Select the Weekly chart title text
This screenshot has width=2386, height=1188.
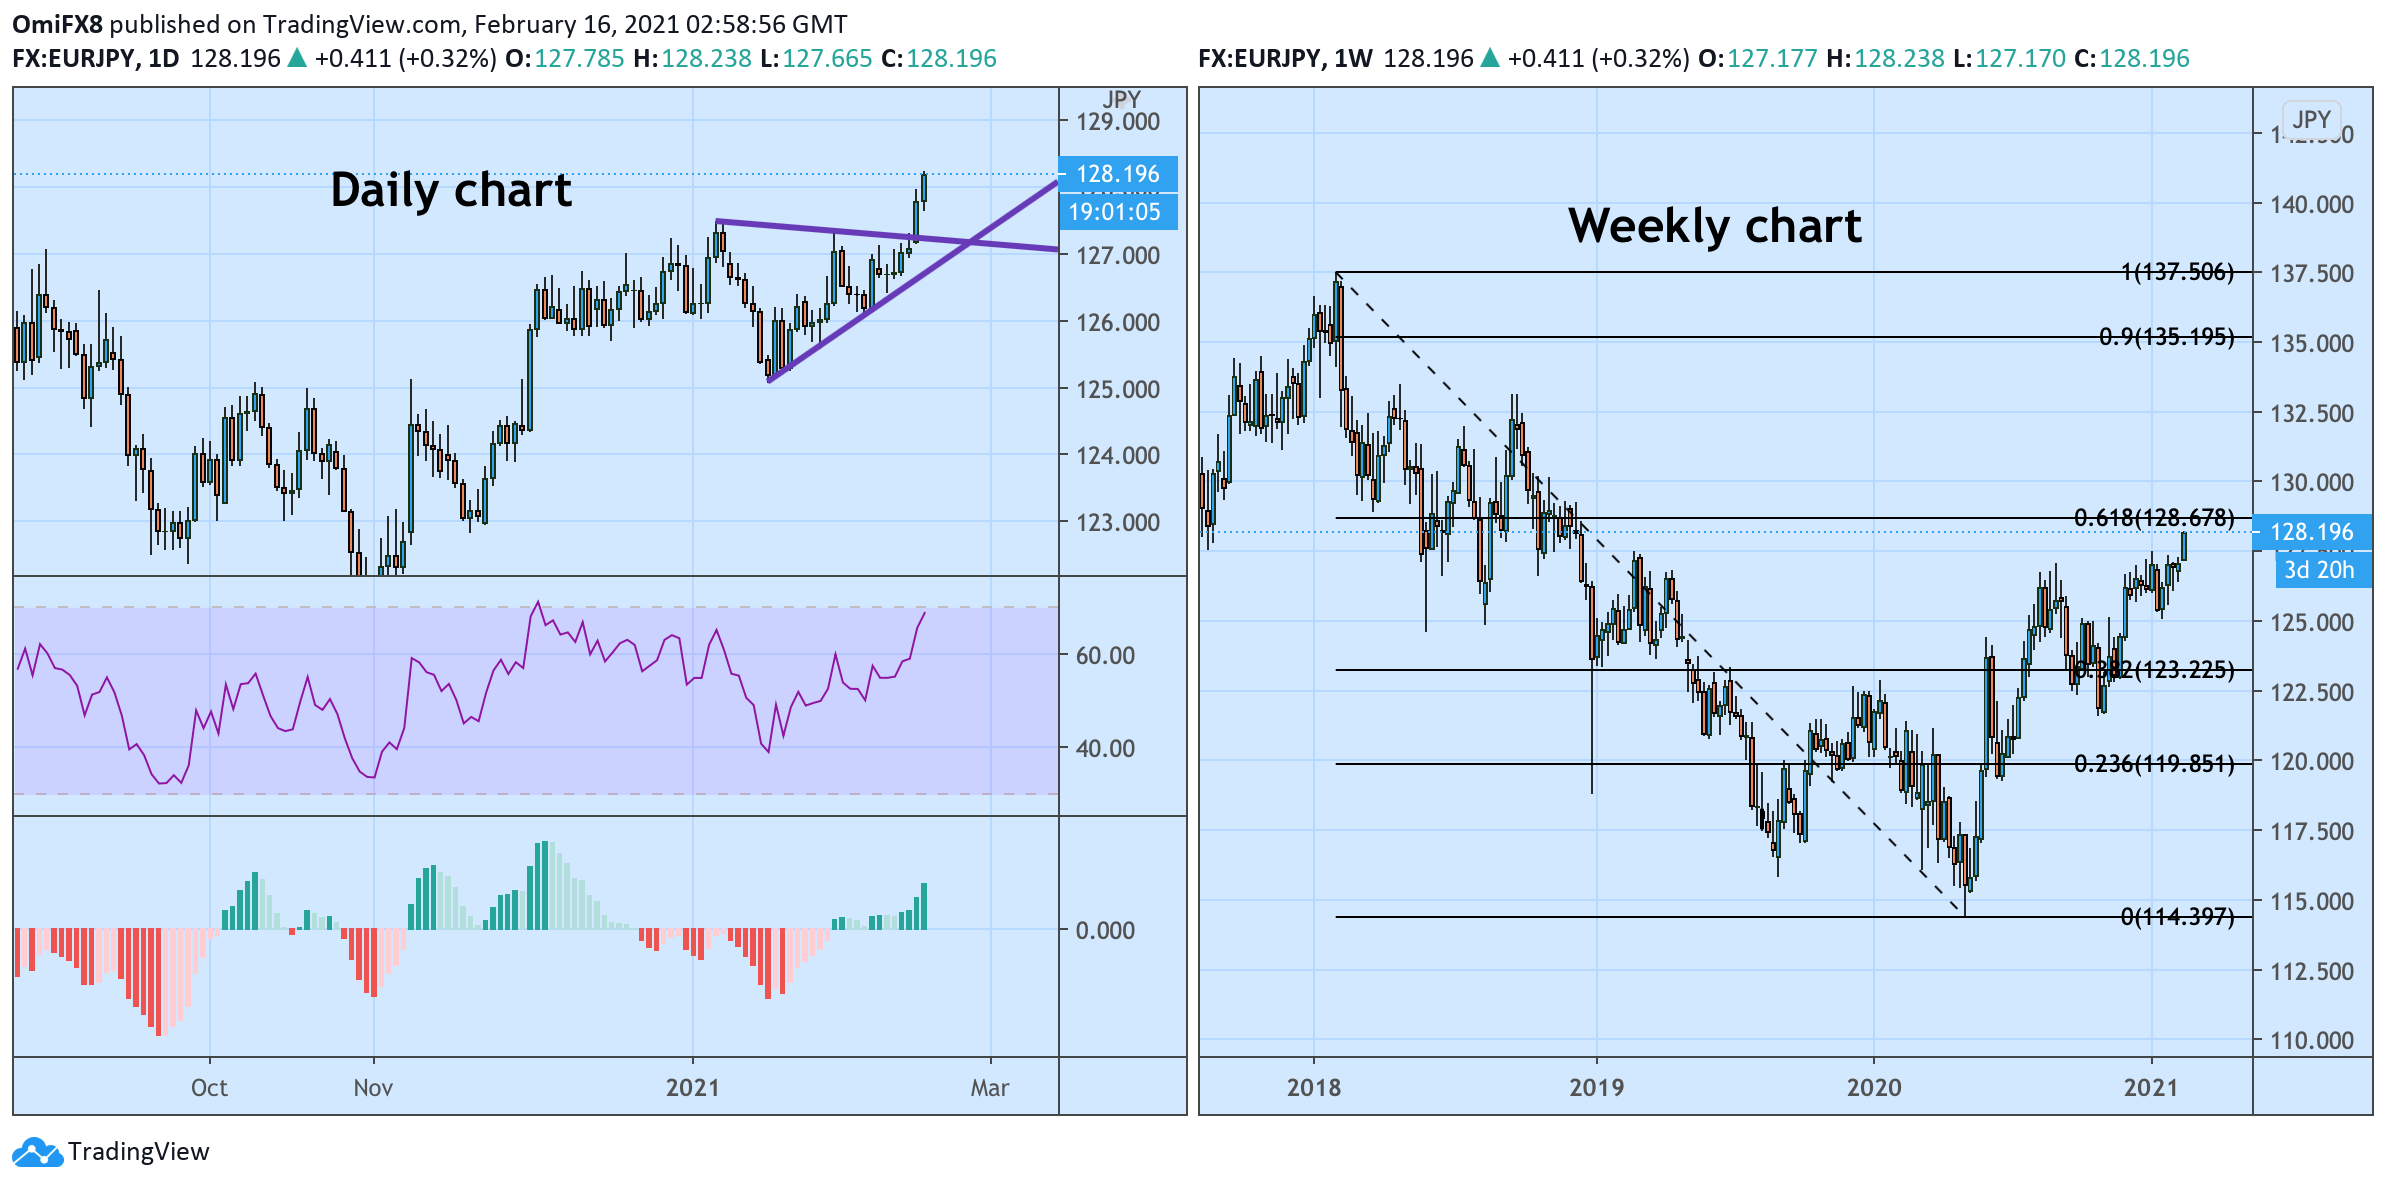(x=1714, y=225)
